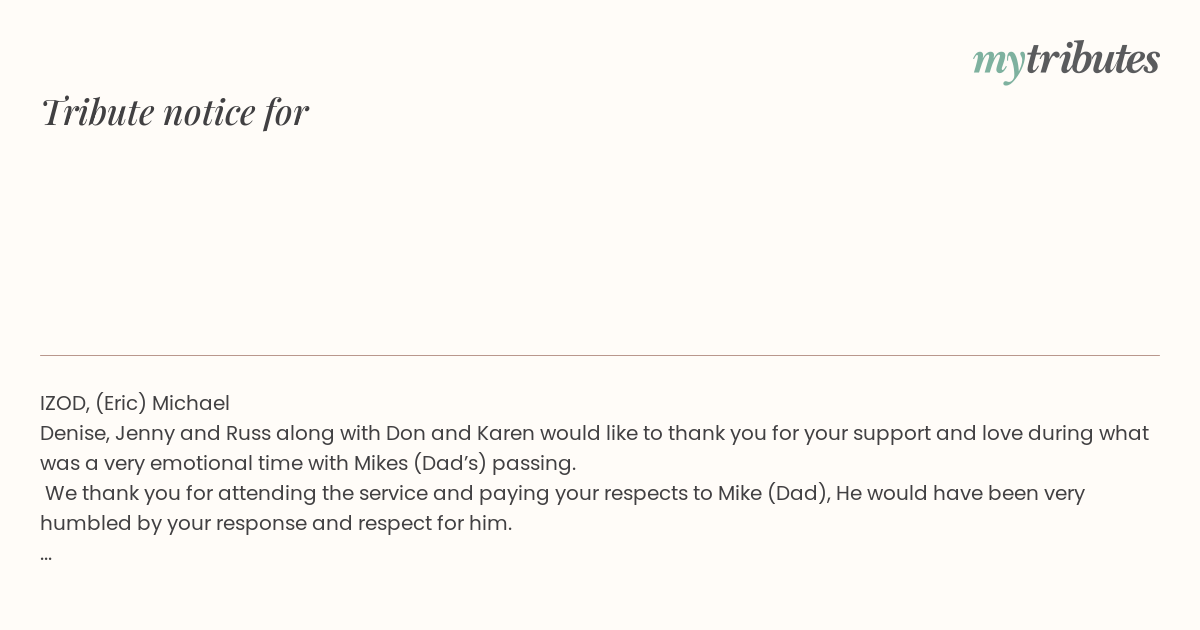The image size is (1200, 630).
Task: Select the name line "IZOD, (Eric) Michael"
Action: click(135, 403)
